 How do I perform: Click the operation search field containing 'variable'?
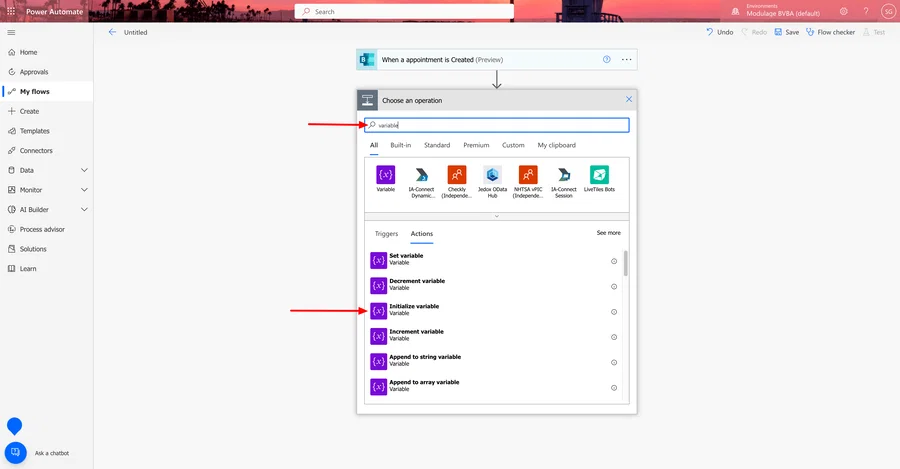496,125
